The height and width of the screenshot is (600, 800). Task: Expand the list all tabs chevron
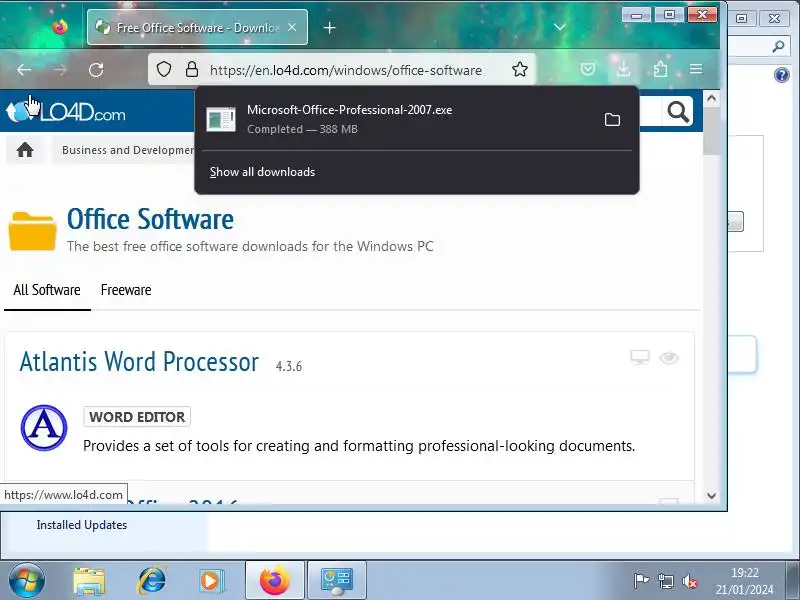point(560,27)
